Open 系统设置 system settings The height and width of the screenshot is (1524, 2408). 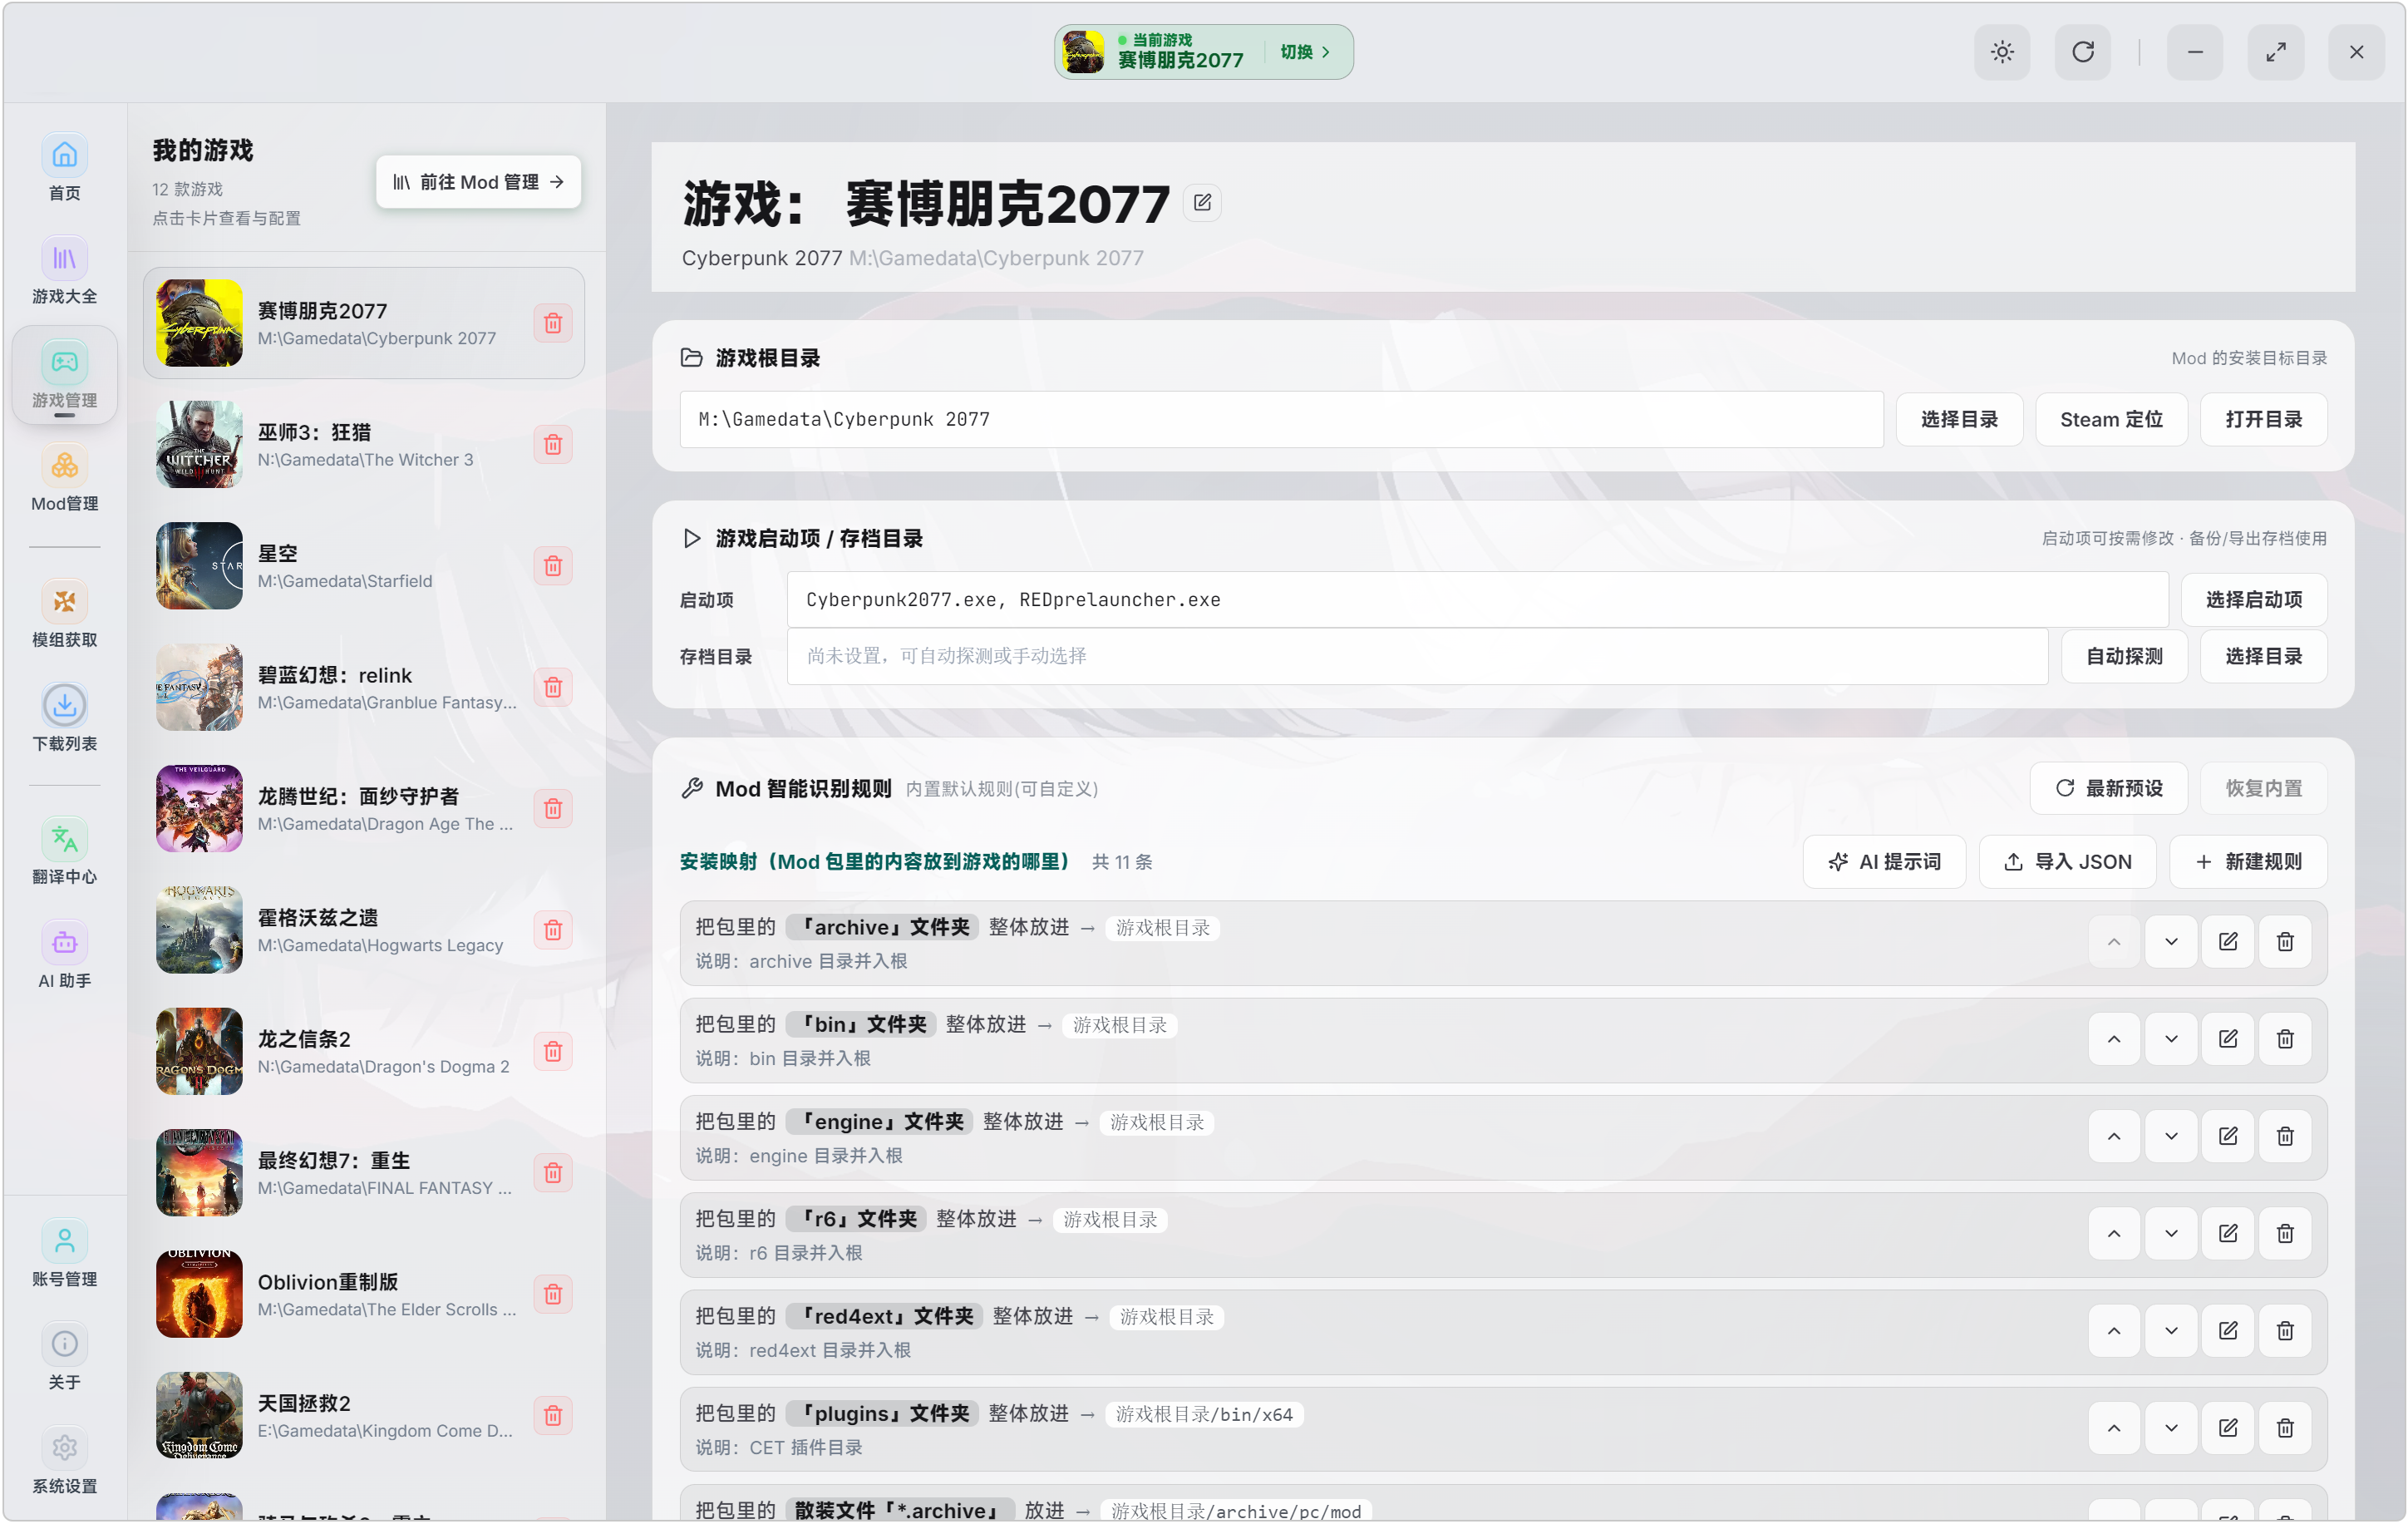[x=64, y=1461]
